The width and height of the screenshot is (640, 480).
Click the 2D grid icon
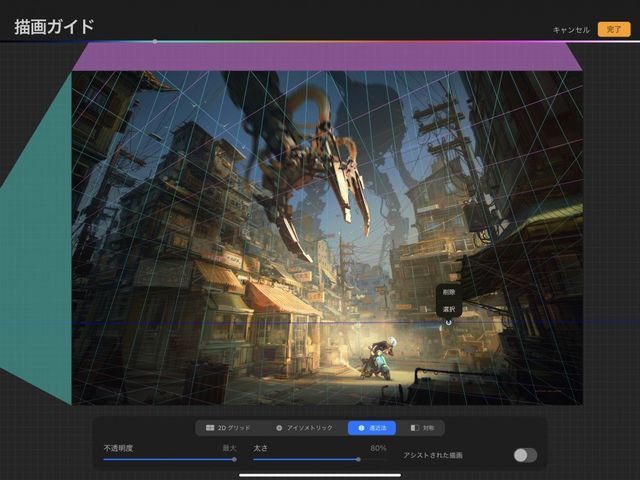click(210, 428)
